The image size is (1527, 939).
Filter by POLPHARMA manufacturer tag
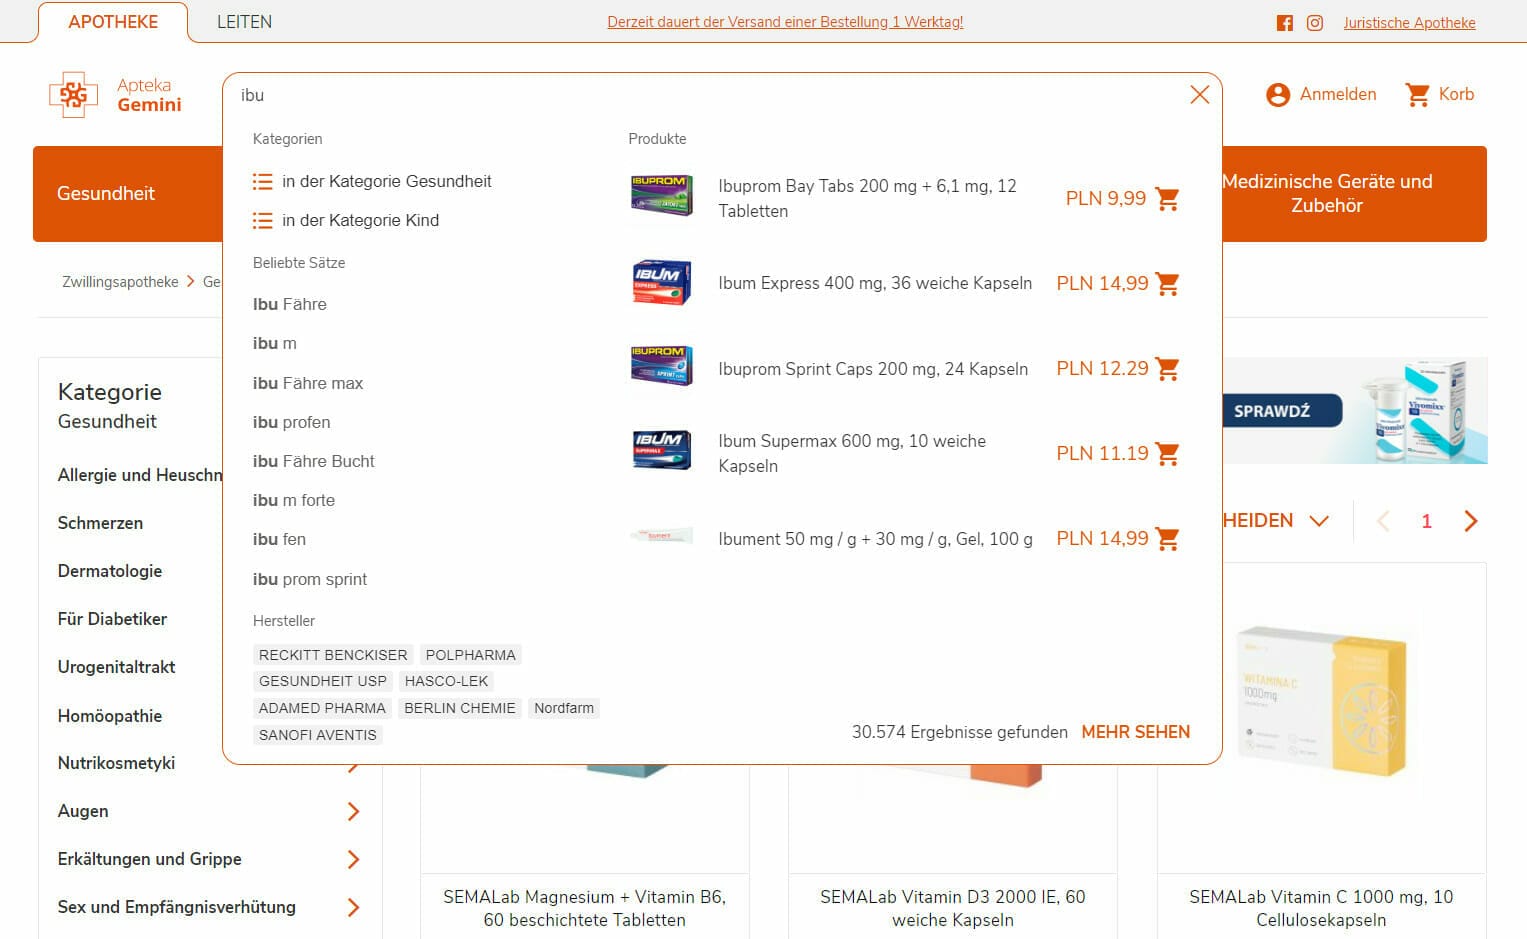470,655
